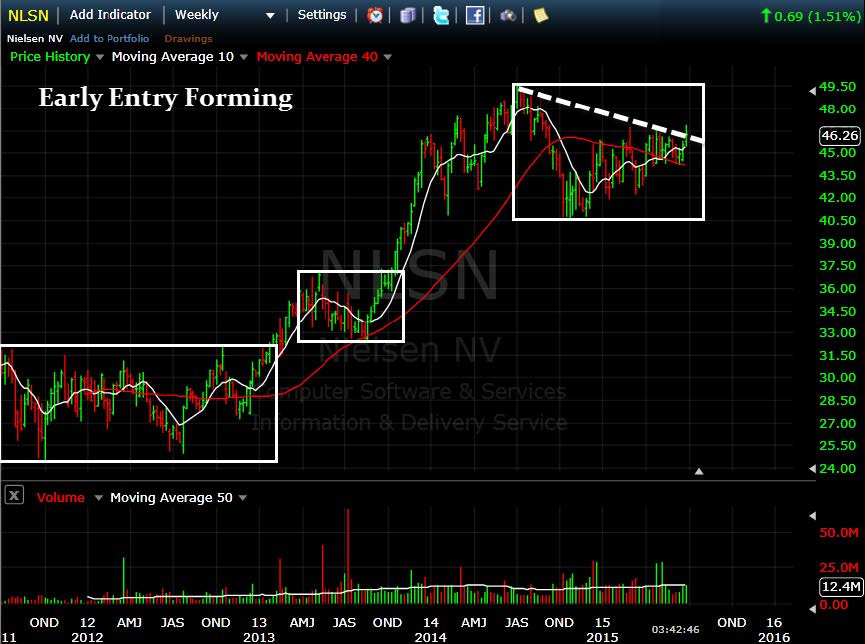Click the triangle beside volume 0.00
This screenshot has width=865, height=644.
click(812, 608)
